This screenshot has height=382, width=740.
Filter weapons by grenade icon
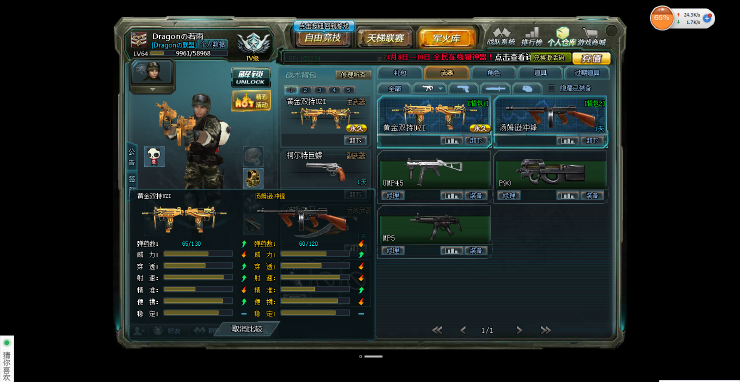[x=527, y=88]
